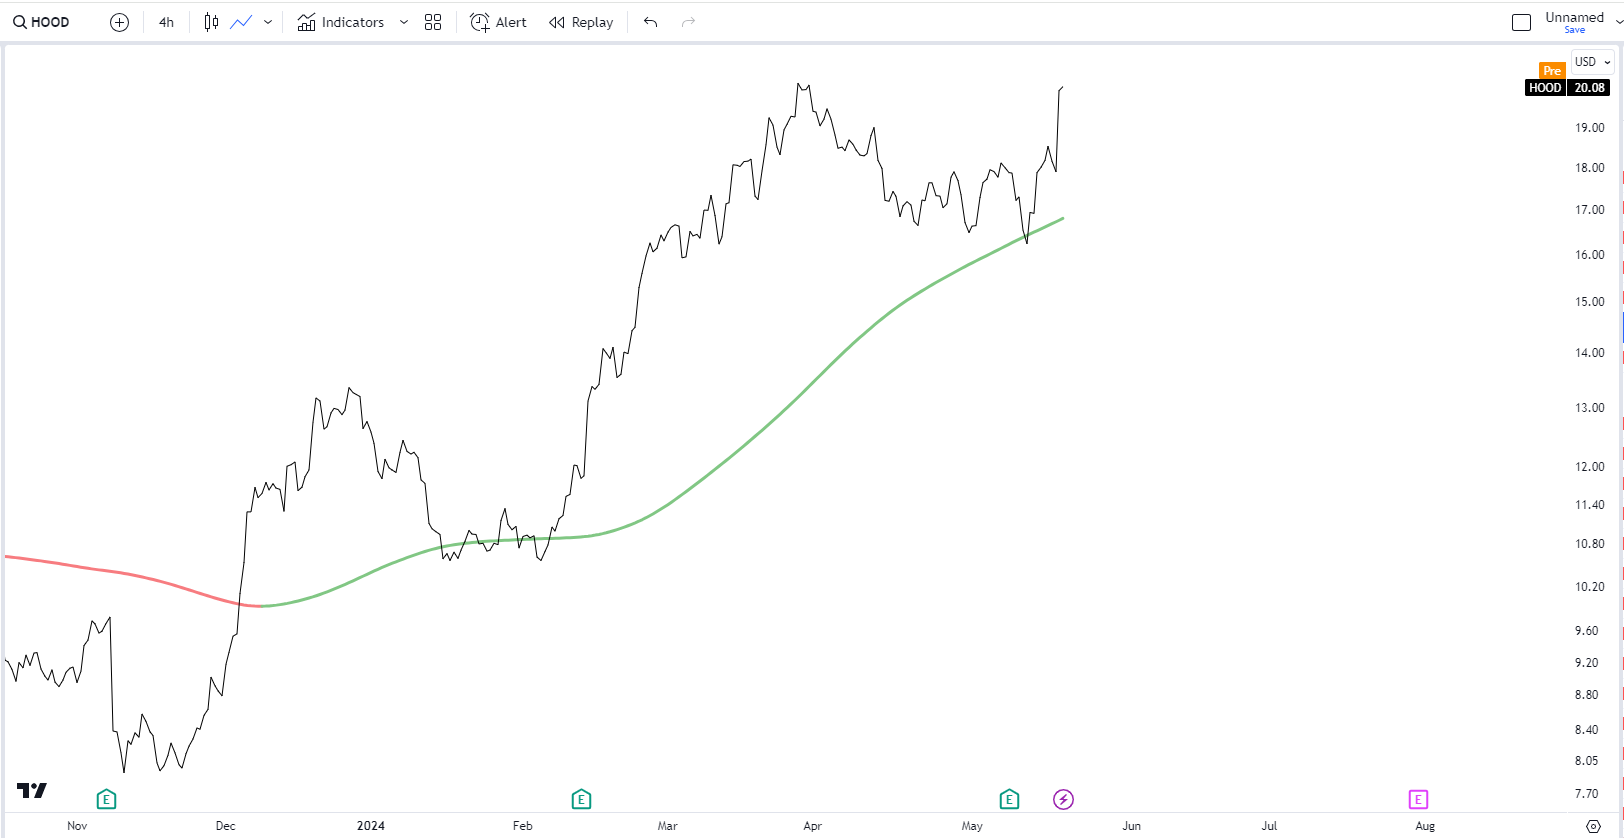The image size is (1624, 838).
Task: Select the candlestick chart style icon
Action: pos(211,22)
